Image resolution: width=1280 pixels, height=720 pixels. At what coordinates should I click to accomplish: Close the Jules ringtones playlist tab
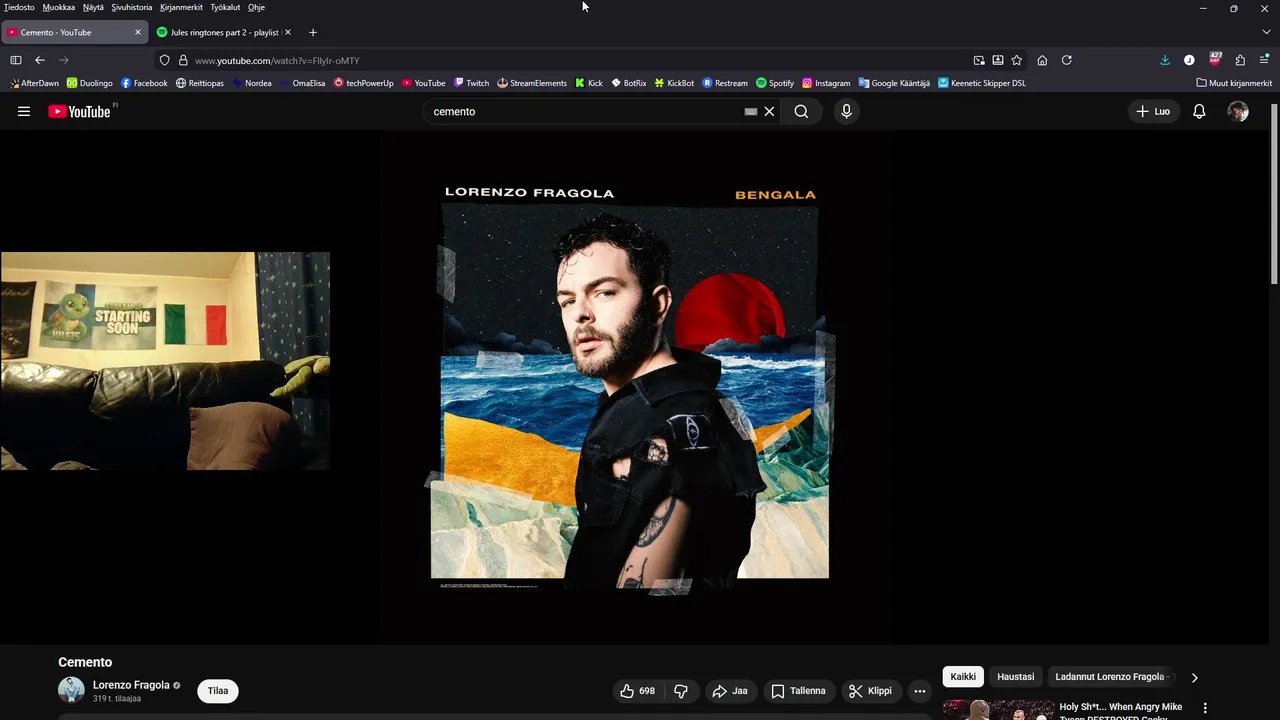pos(288,32)
